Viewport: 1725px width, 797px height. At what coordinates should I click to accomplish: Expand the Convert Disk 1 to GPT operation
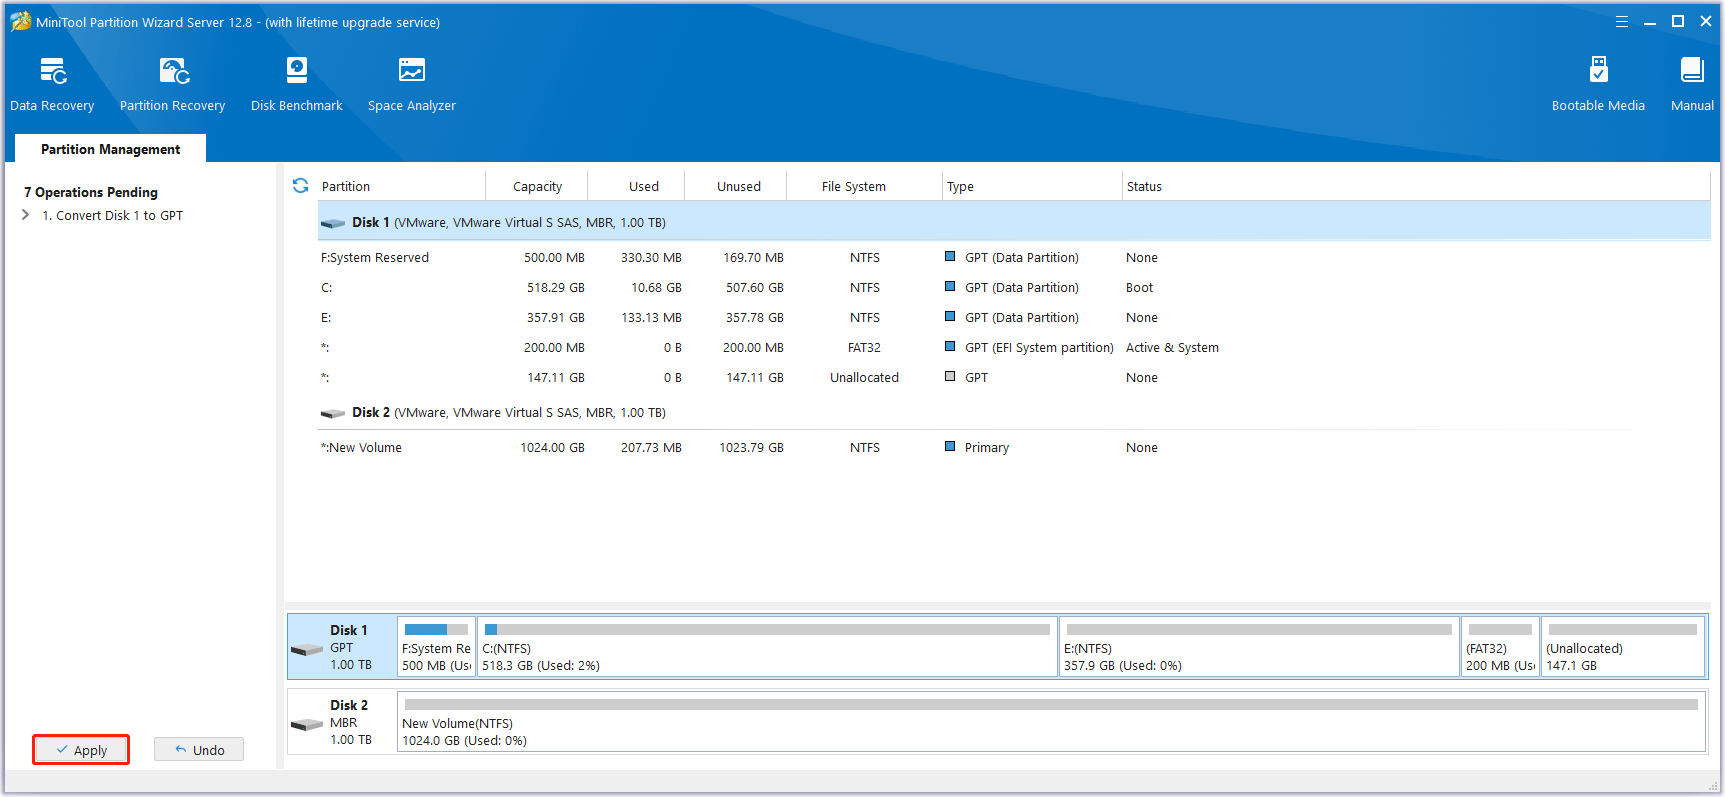[x=26, y=215]
